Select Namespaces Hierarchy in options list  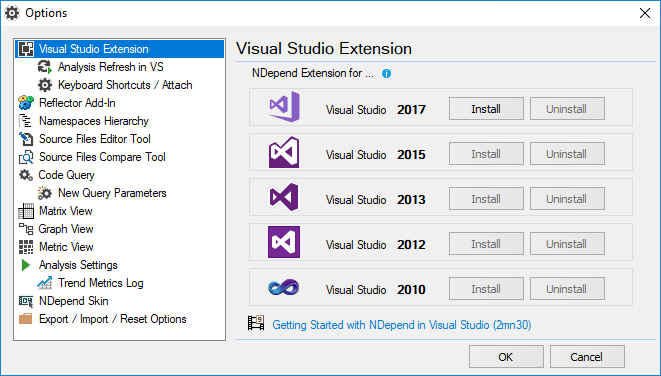coord(94,121)
